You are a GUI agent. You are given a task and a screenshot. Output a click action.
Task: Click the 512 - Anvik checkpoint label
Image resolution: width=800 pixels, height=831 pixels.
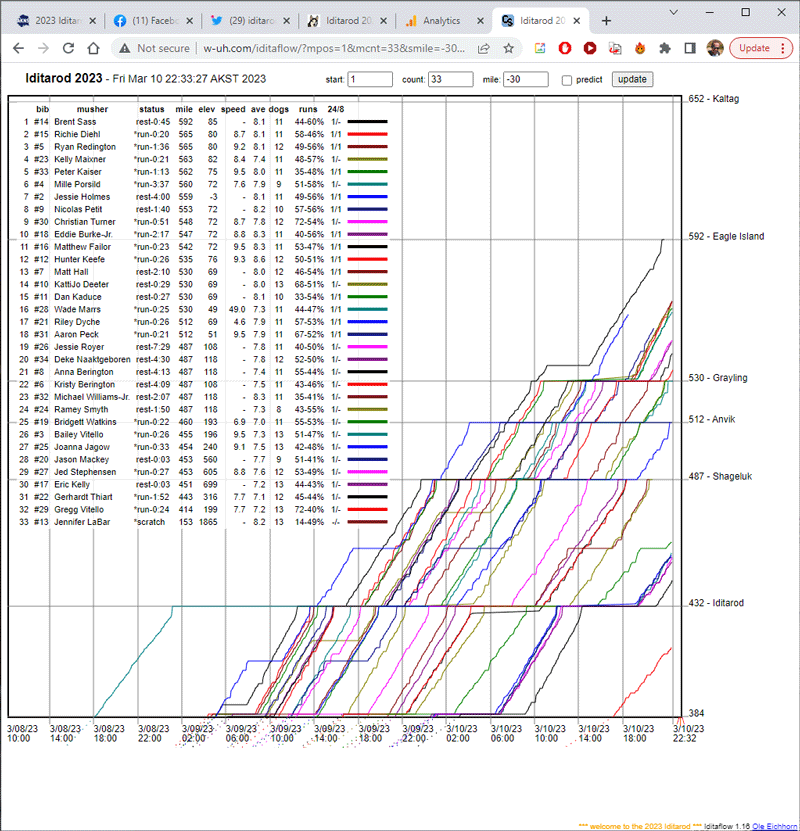tap(712, 419)
